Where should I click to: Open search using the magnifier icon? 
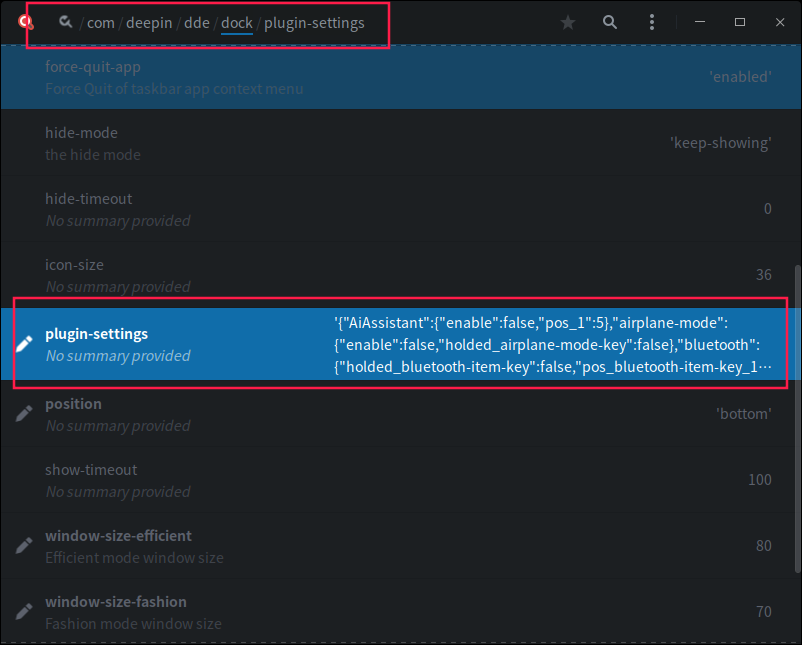(609, 22)
